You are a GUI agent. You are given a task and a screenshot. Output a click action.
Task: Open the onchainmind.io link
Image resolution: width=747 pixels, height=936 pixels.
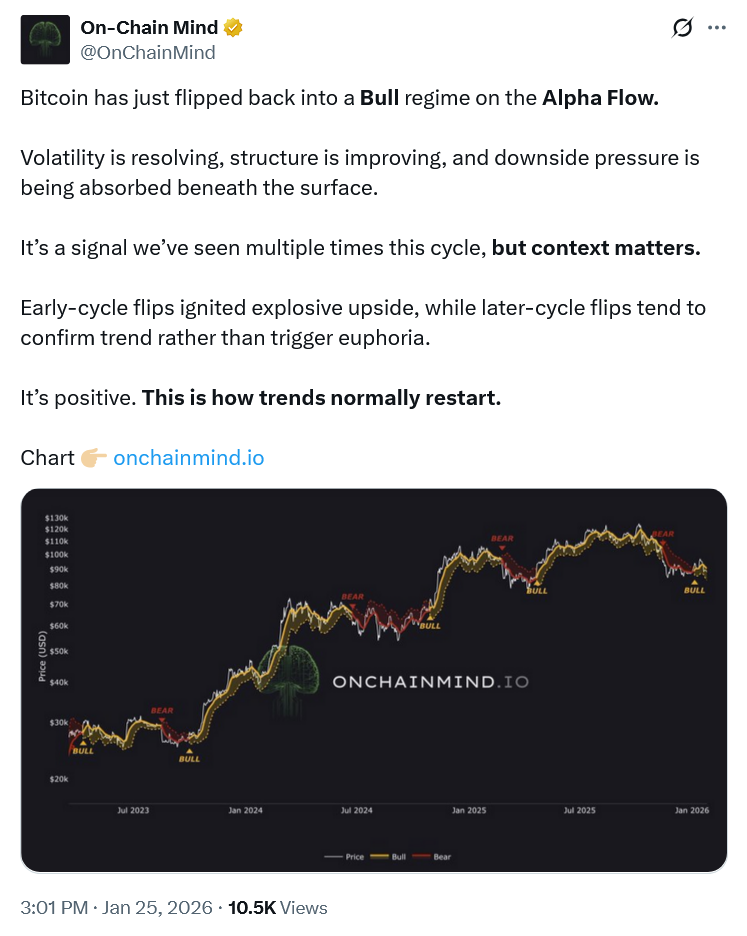click(x=189, y=458)
